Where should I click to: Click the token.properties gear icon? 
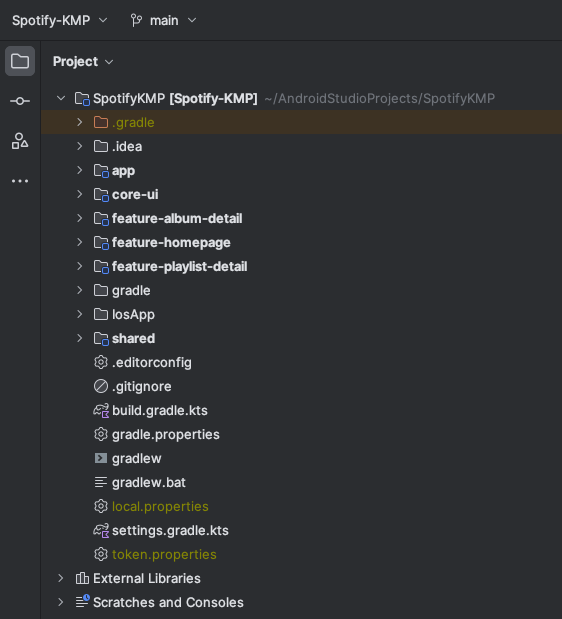101,555
